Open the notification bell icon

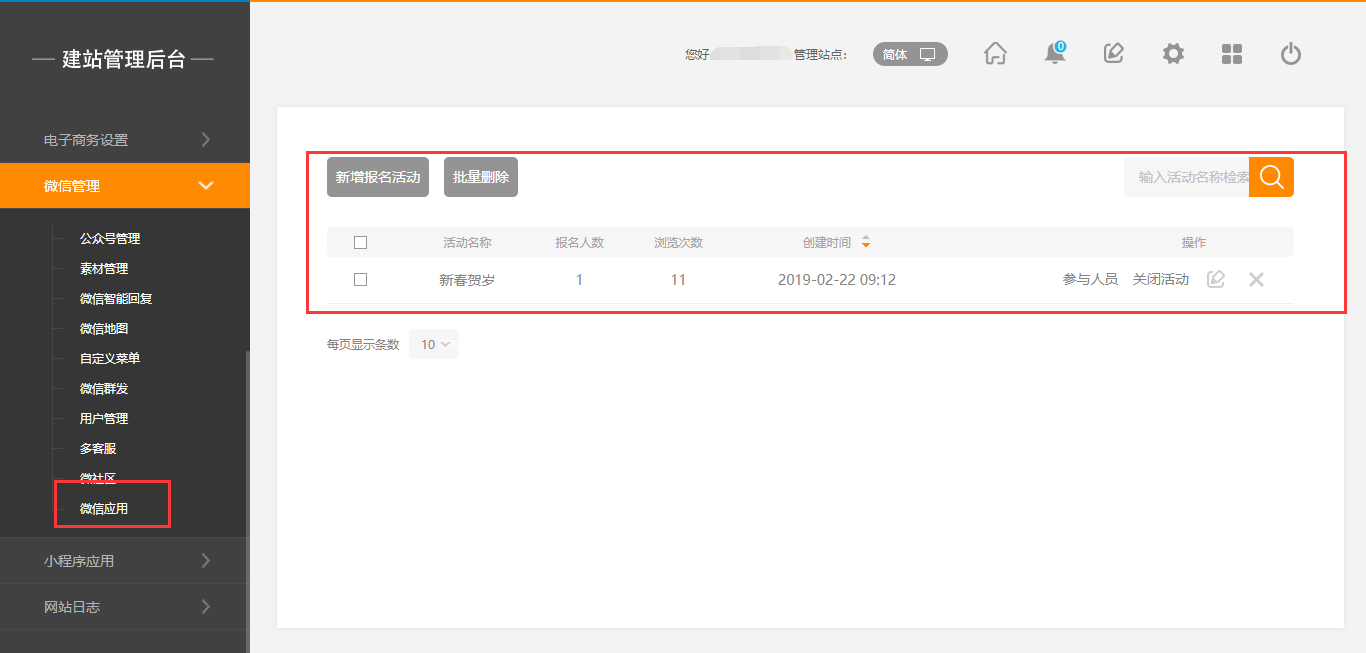coord(1055,54)
